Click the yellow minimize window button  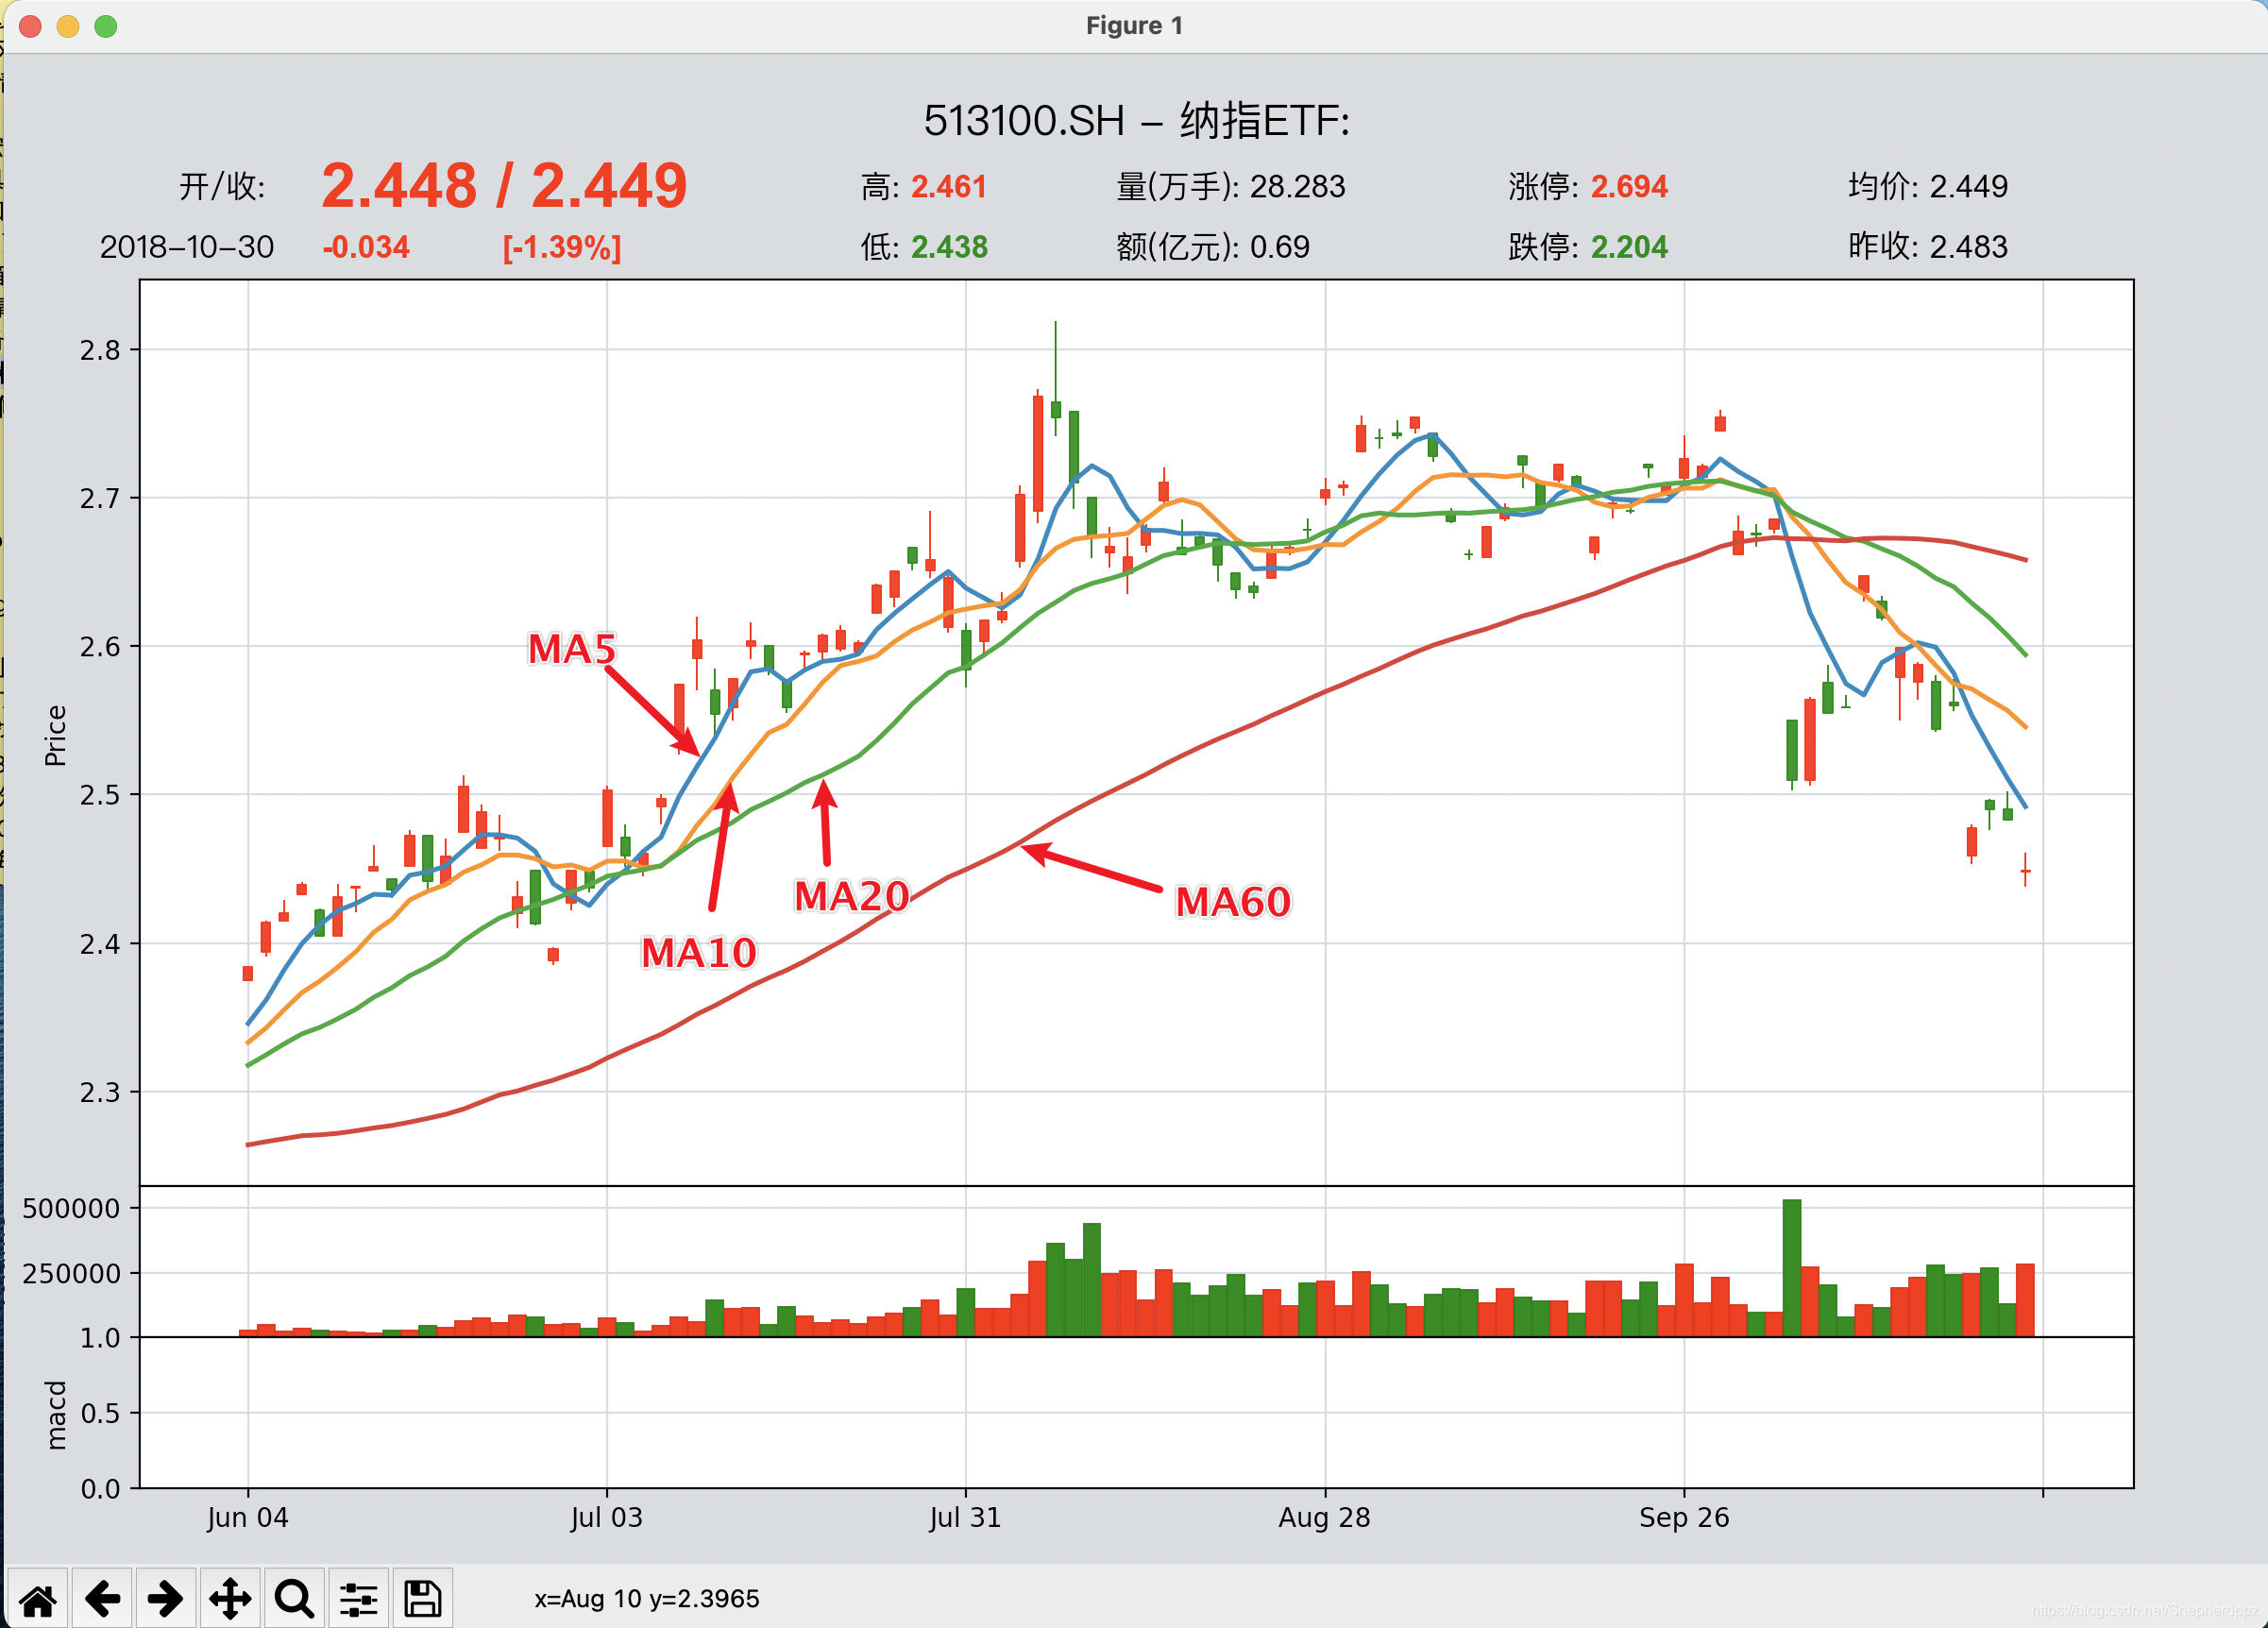click(x=68, y=26)
